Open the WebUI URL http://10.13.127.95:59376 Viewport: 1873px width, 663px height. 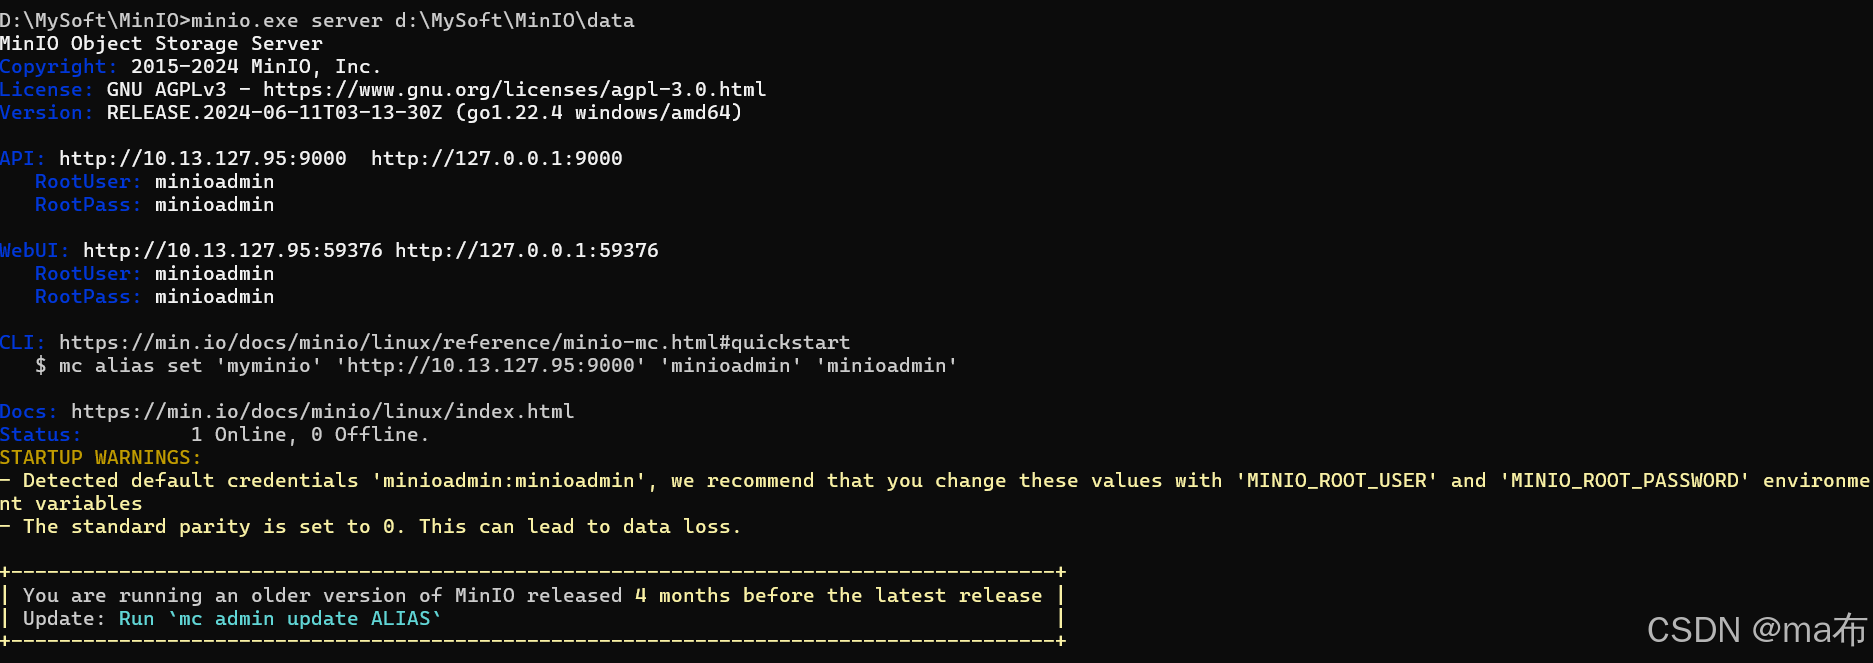[x=233, y=250]
